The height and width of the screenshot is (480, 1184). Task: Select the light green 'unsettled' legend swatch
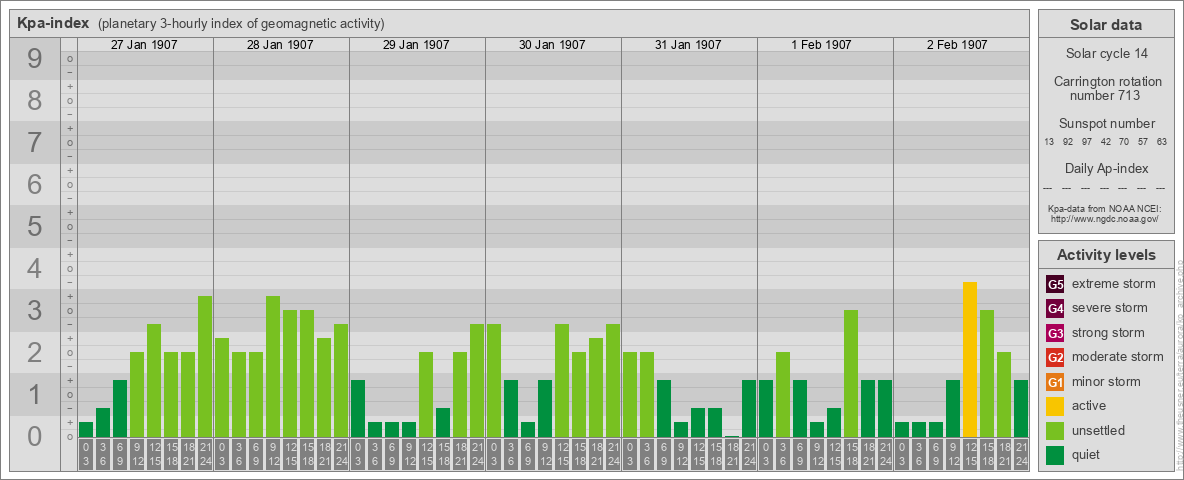click(1055, 430)
